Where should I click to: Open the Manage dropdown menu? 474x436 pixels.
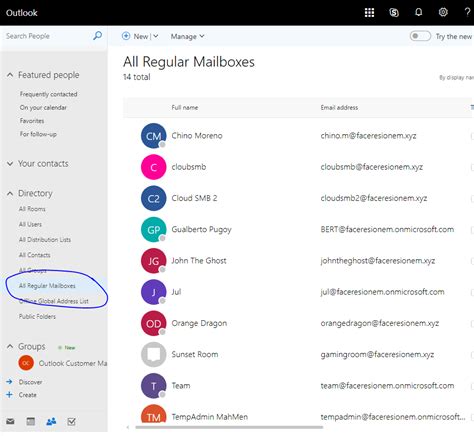click(x=187, y=36)
